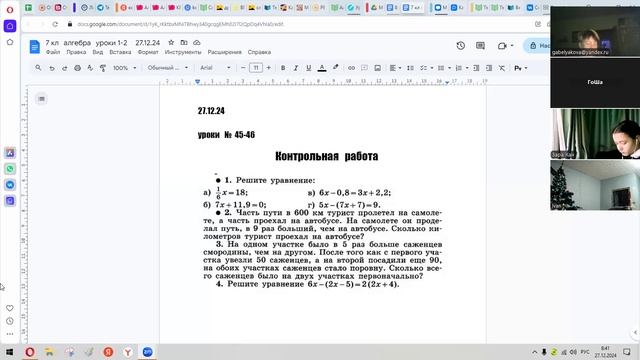Clear formatting with toolbar icon

(502, 68)
